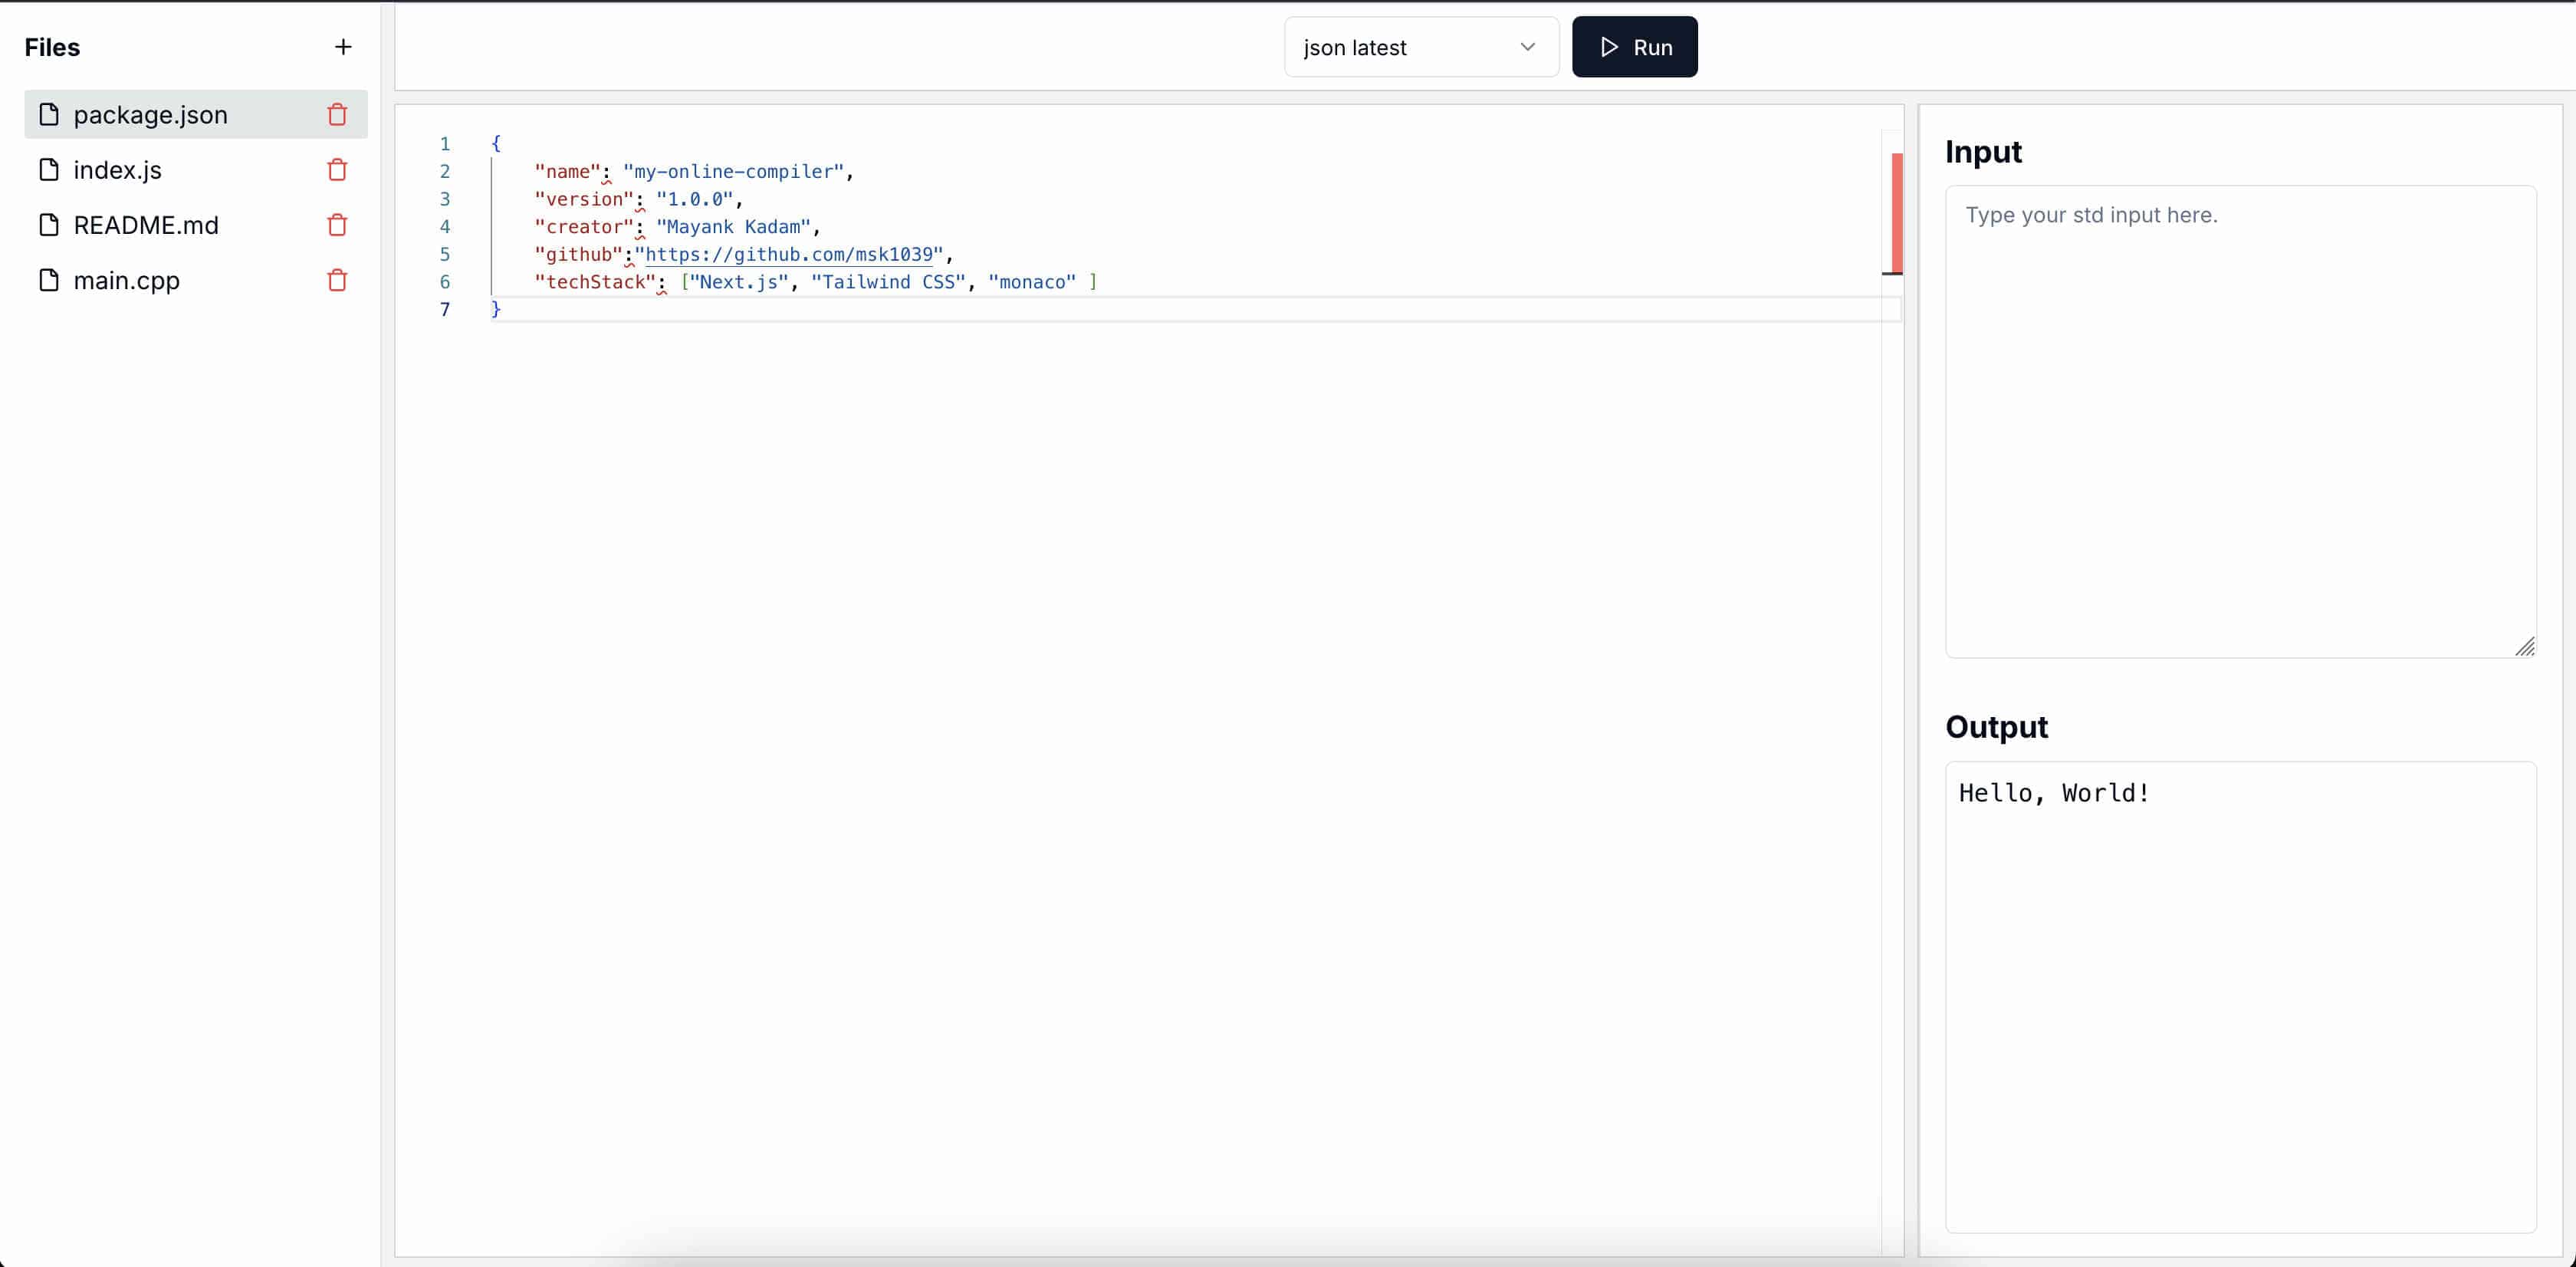
Task: Click the "version" key in the editor
Action: 584,199
